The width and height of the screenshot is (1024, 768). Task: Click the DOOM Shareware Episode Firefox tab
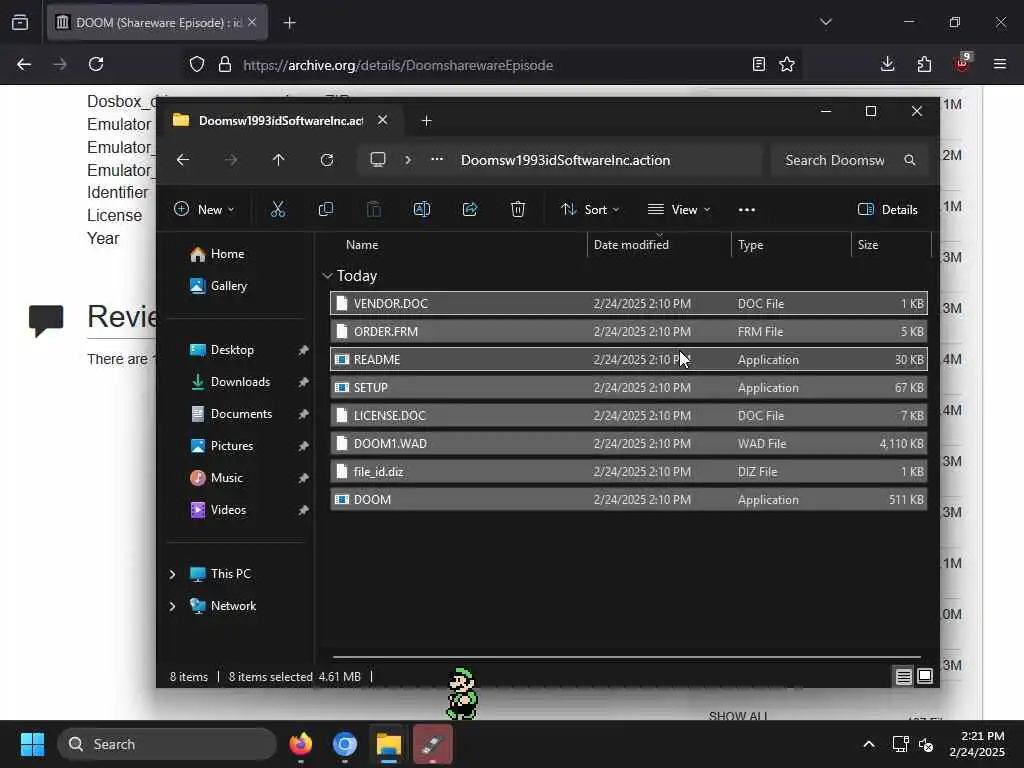coord(157,23)
